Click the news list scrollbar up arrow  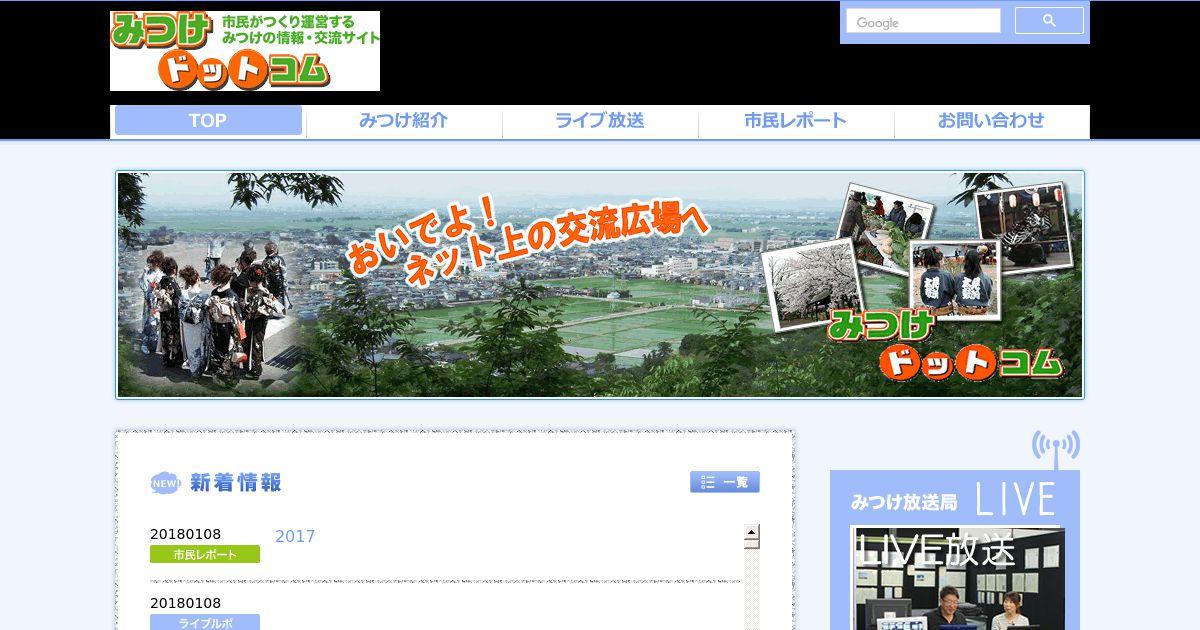coord(752,532)
